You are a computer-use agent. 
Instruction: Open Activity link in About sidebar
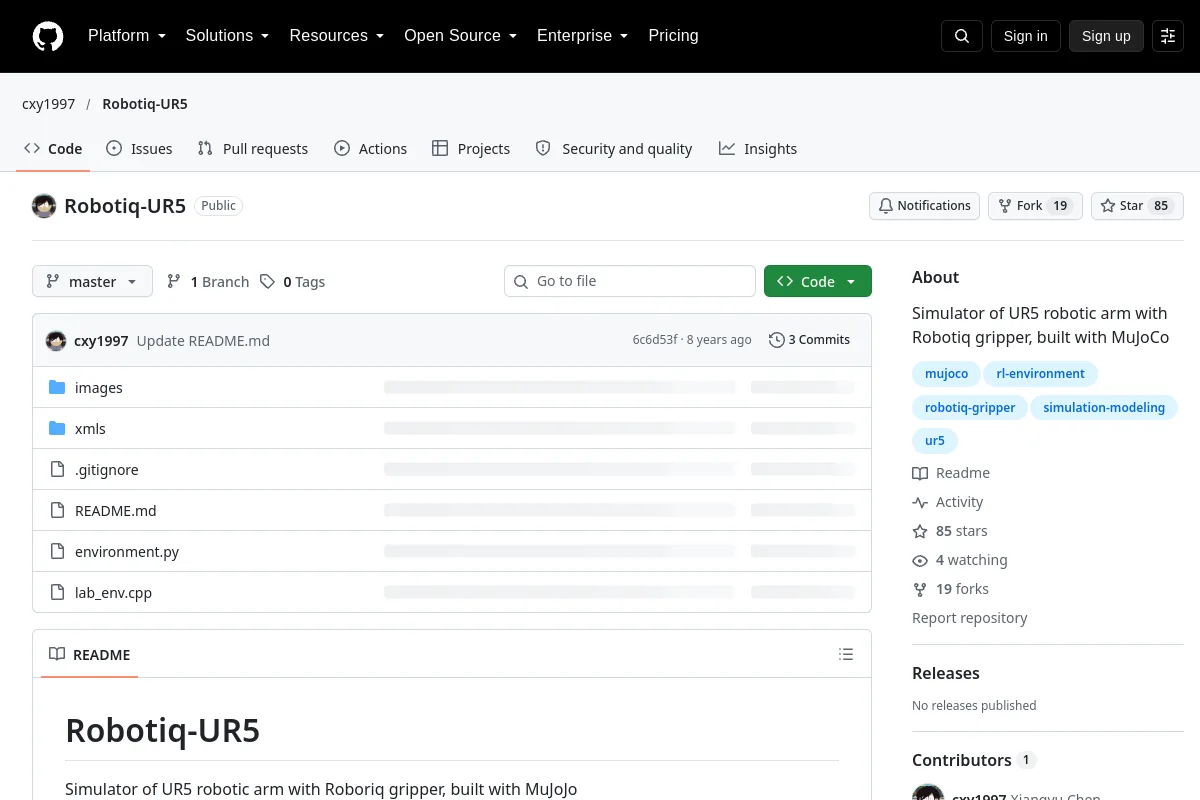(x=948, y=502)
